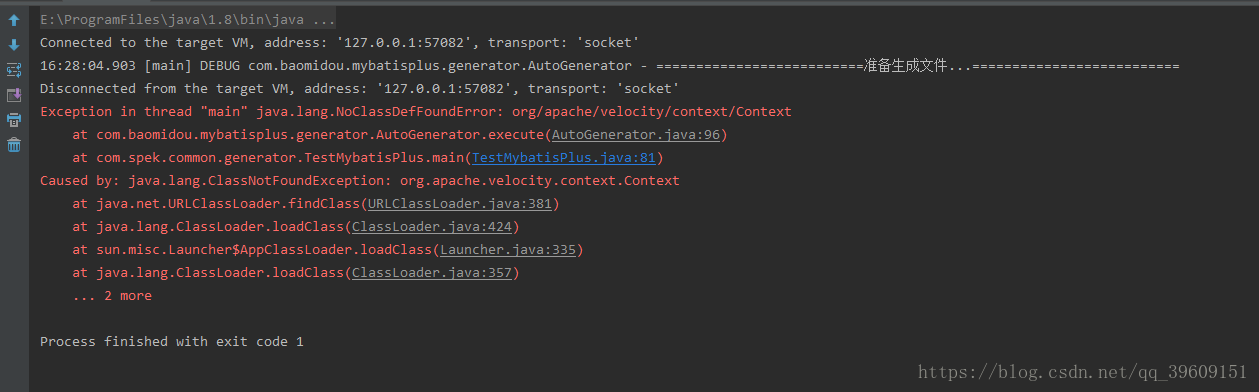Screen dimensions: 1259x392
Task: Expand the "... 2 more" stack frames
Action: tap(112, 296)
